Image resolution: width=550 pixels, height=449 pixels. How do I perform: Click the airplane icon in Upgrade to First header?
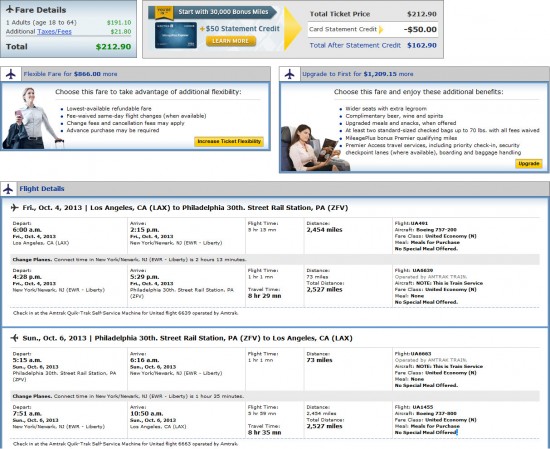pyautogui.click(x=289, y=74)
